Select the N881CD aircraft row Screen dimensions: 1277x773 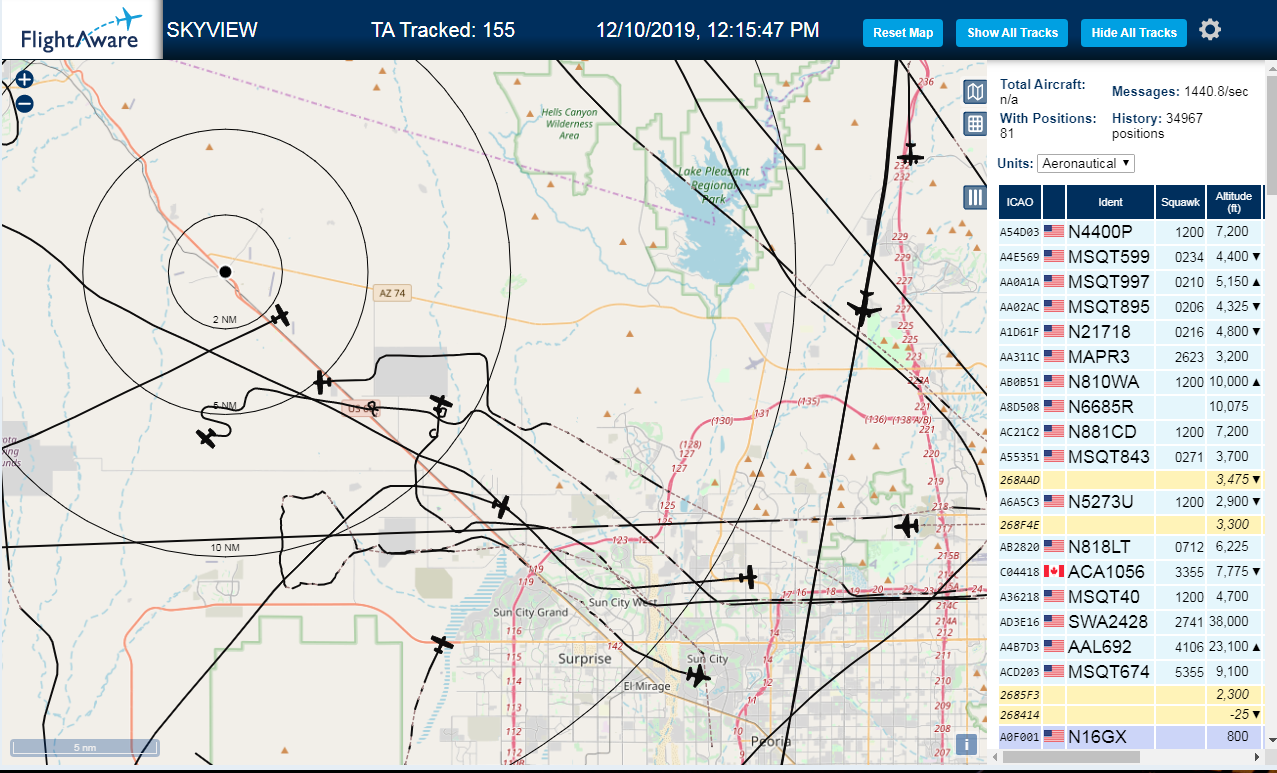tap(1130, 431)
